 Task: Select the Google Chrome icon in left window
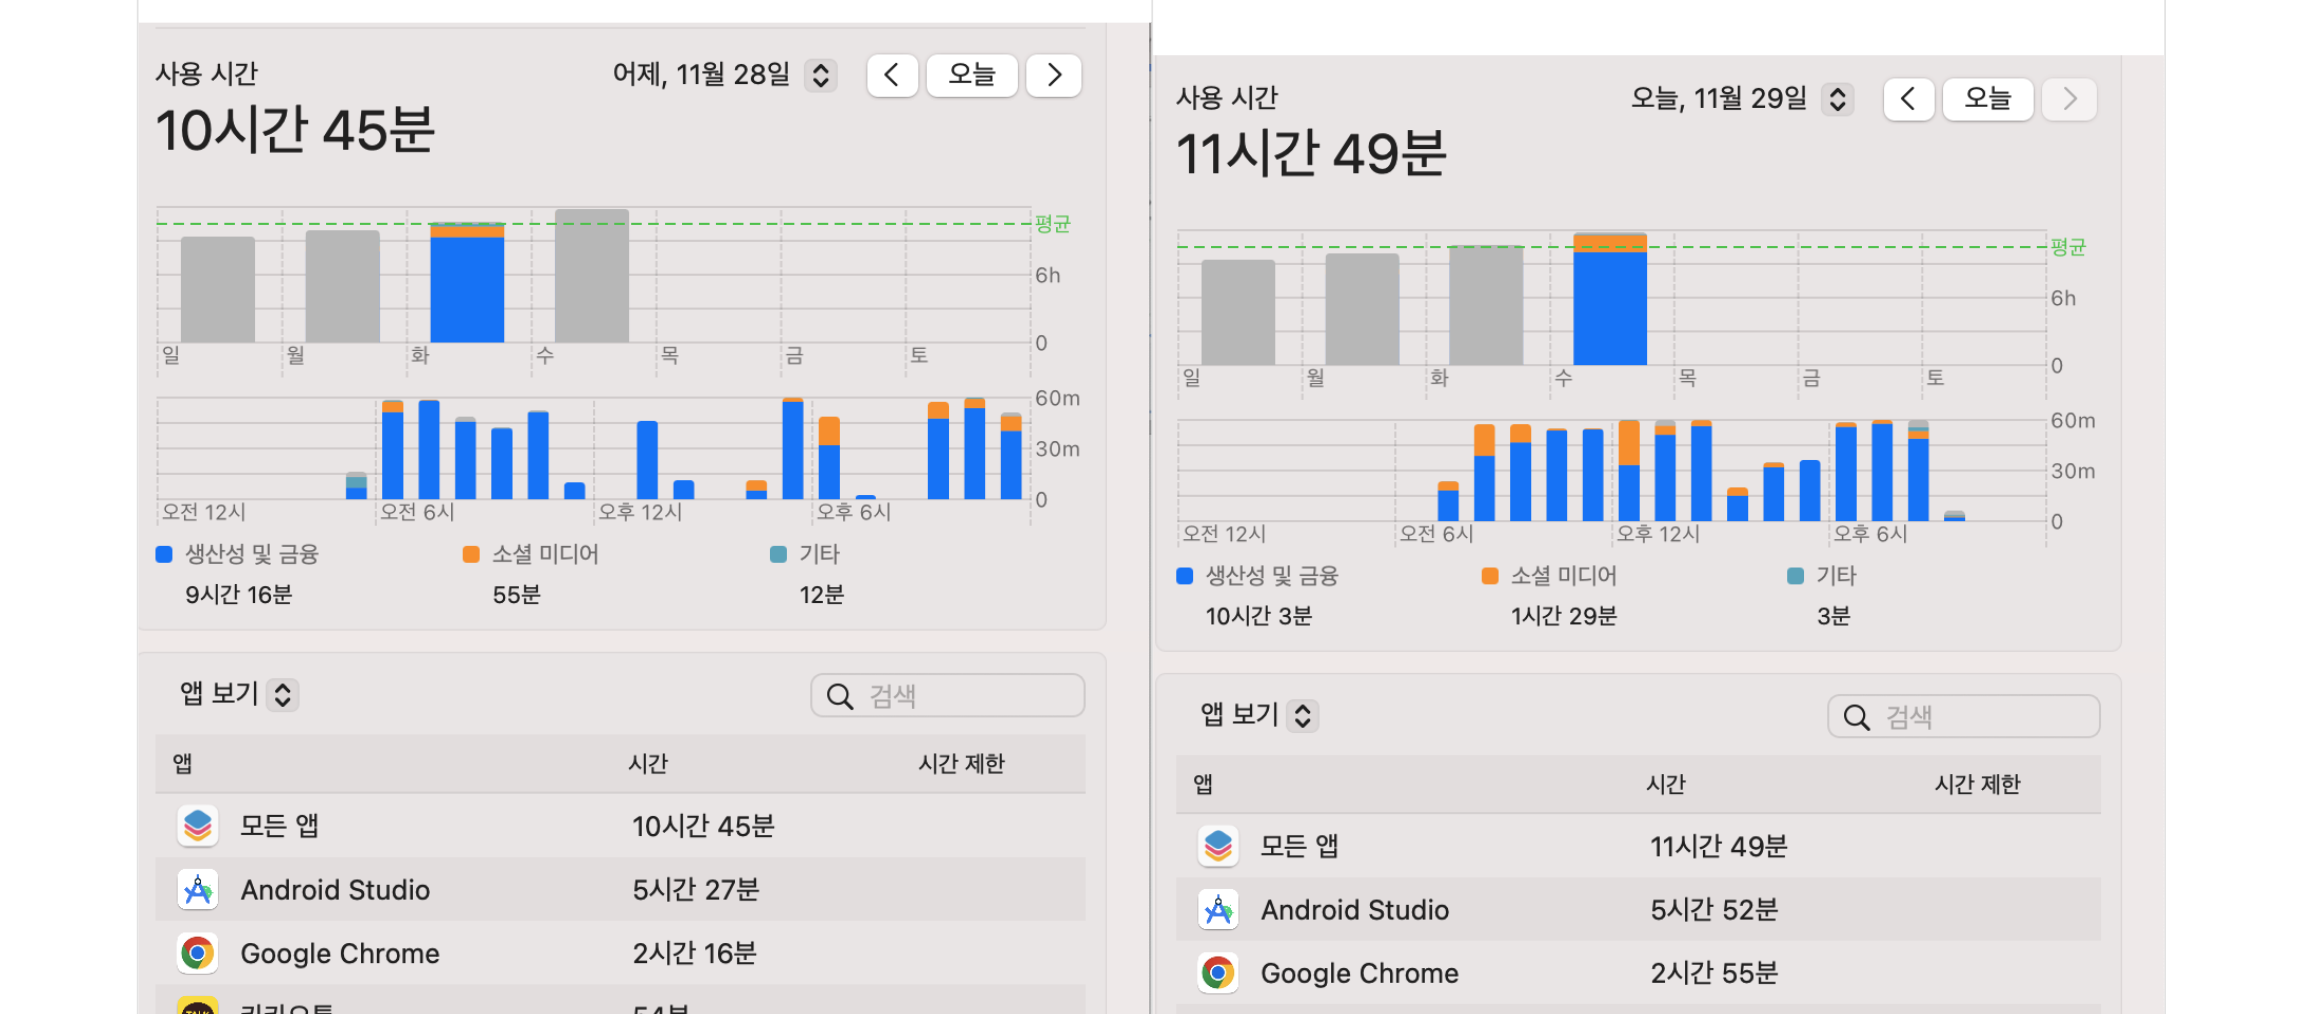(198, 953)
